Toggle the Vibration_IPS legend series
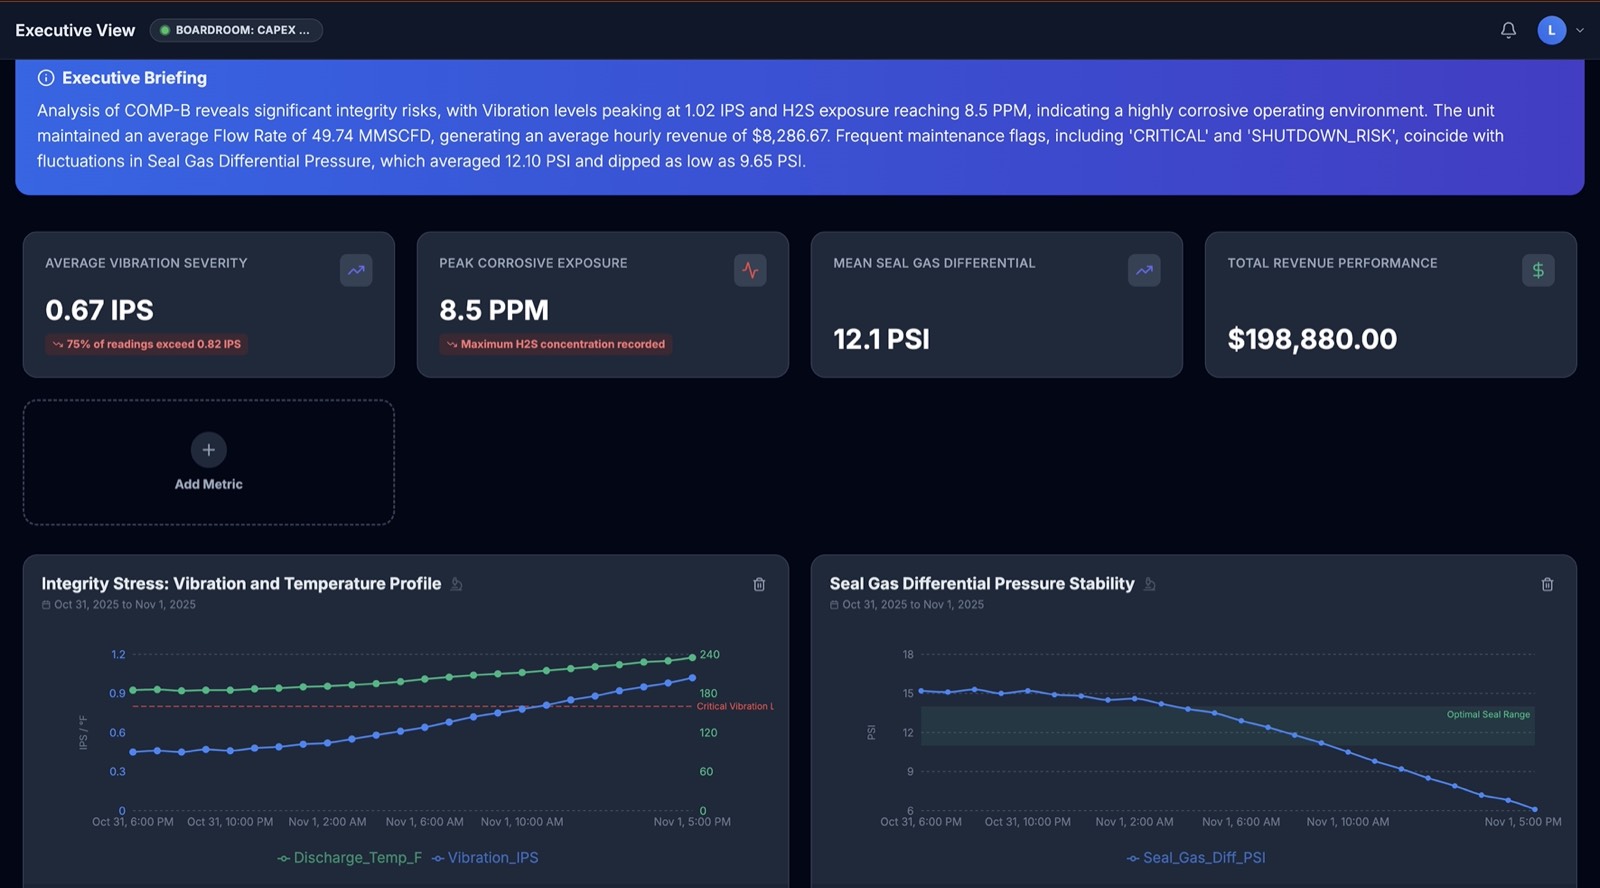The width and height of the screenshot is (1600, 888). (485, 858)
